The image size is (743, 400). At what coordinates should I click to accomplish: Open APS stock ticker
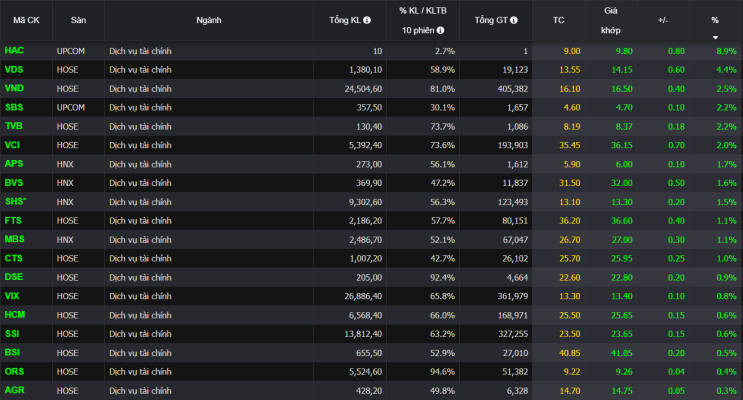[x=14, y=164]
